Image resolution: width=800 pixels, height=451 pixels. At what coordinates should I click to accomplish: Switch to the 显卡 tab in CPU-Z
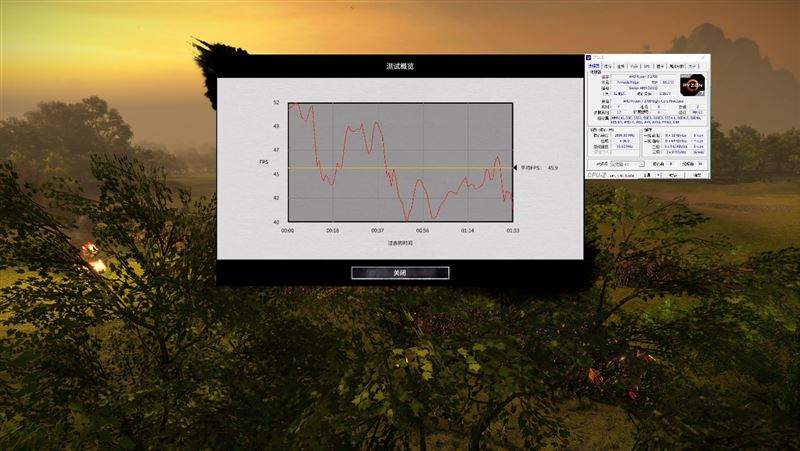(x=660, y=66)
